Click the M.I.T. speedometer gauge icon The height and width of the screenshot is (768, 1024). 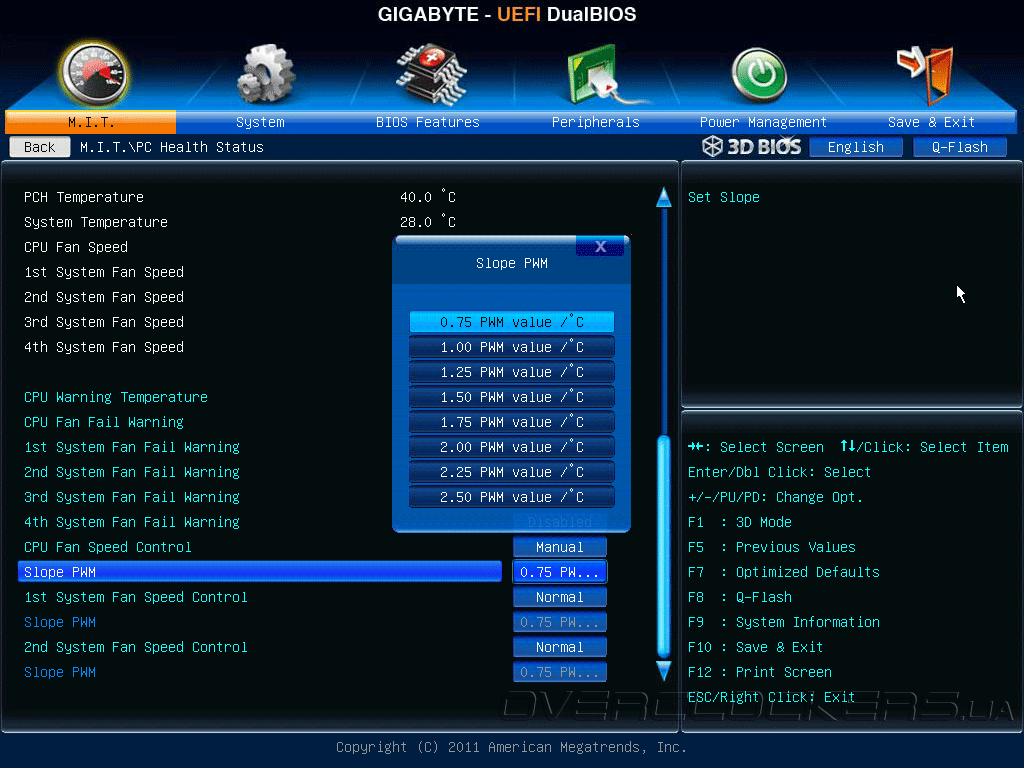93,75
